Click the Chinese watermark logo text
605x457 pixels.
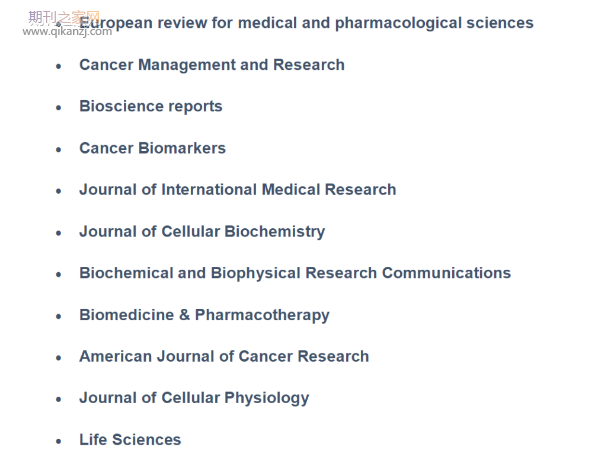coord(64,17)
